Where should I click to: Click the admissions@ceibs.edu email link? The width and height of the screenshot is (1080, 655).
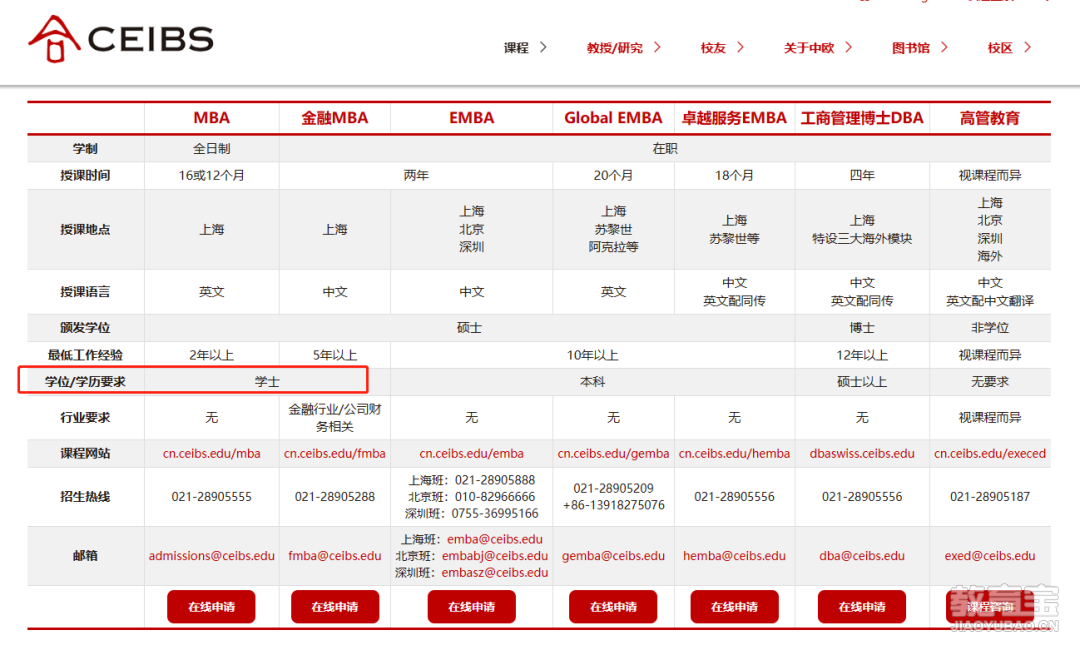211,556
